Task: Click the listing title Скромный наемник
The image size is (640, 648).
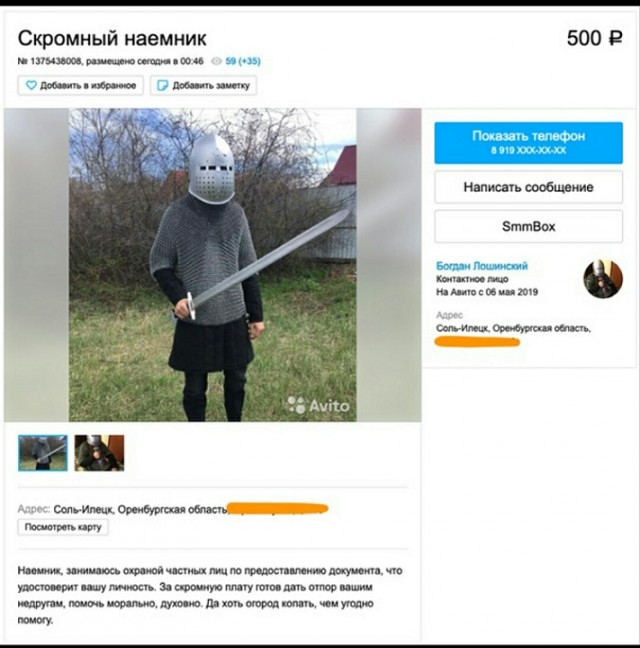Action: coord(112,38)
